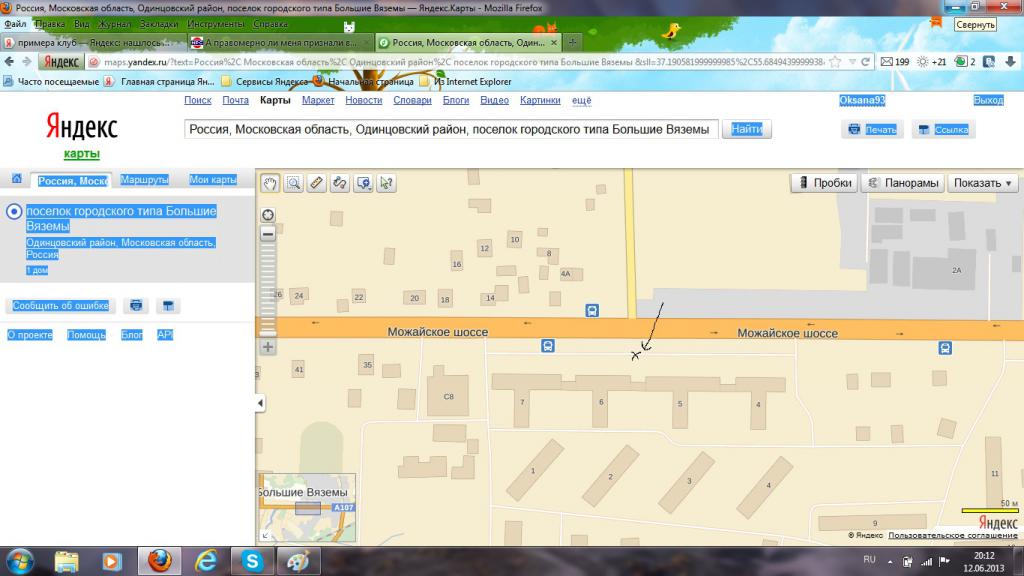
Task: Click the Ссылка link button at top right
Action: [943, 129]
